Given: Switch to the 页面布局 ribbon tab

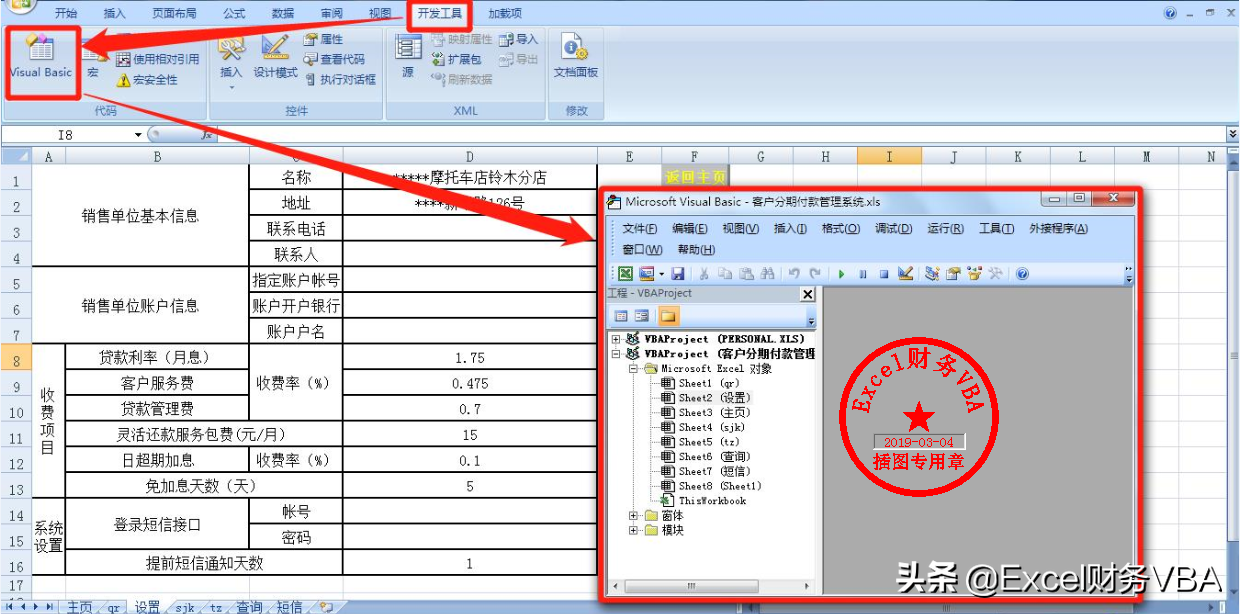Looking at the screenshot, I should [174, 13].
